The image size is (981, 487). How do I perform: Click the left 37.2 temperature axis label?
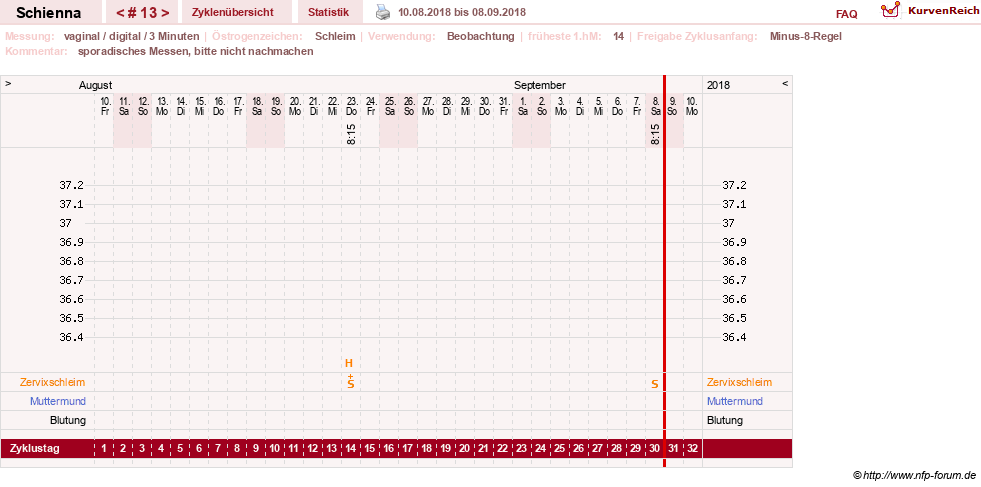tap(71, 185)
